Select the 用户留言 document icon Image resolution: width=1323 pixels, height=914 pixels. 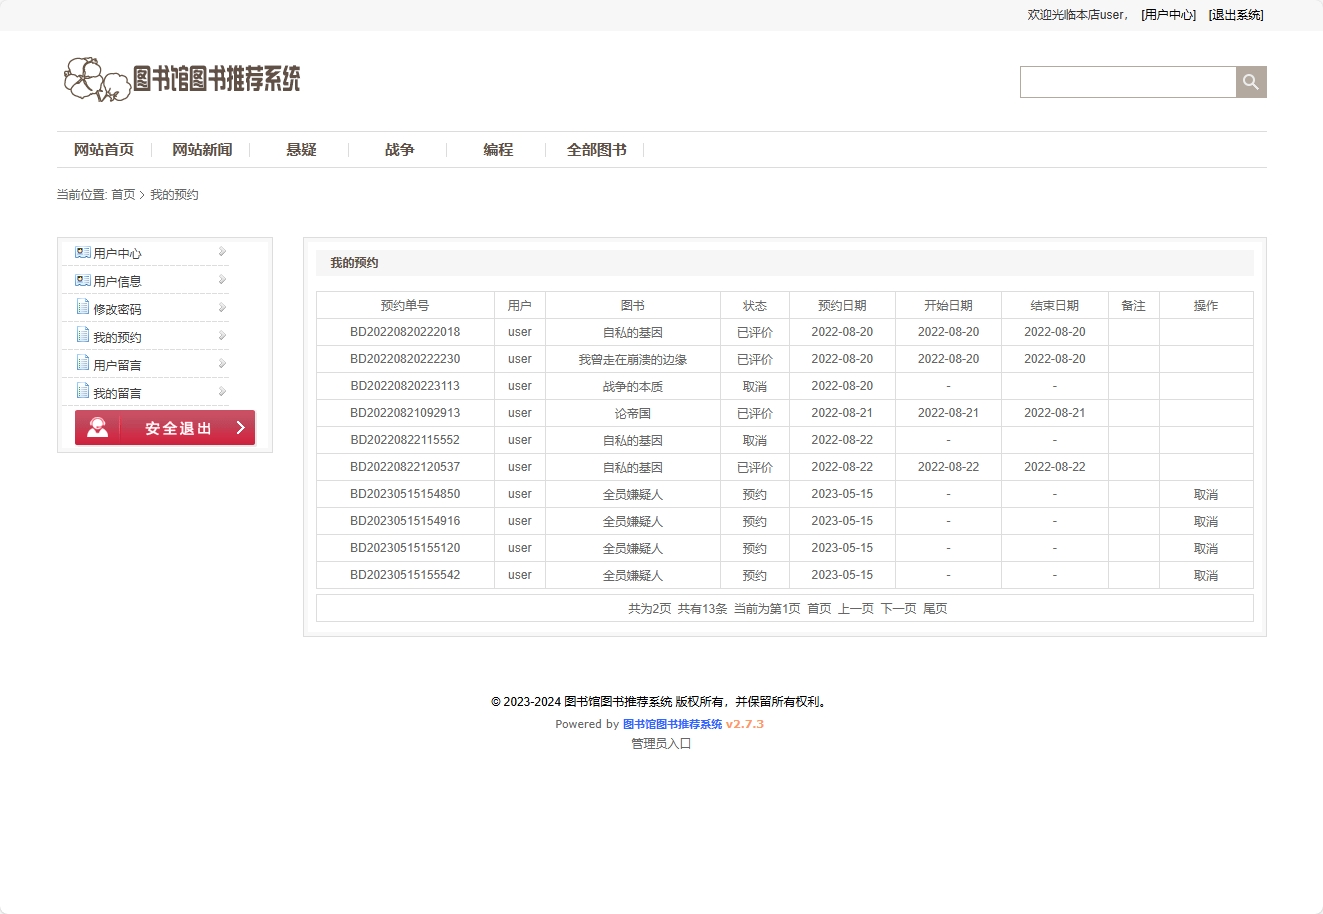point(82,363)
